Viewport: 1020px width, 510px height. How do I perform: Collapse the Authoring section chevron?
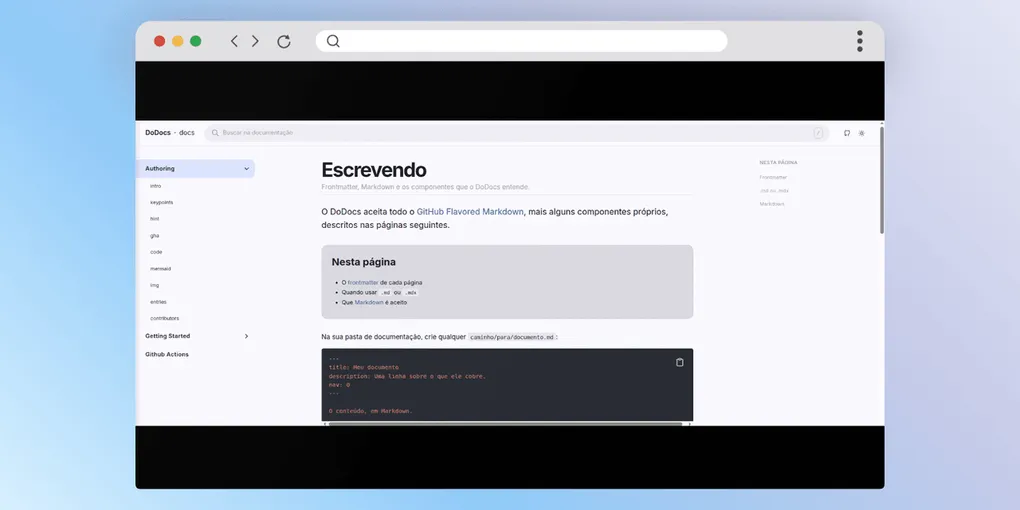pos(247,168)
